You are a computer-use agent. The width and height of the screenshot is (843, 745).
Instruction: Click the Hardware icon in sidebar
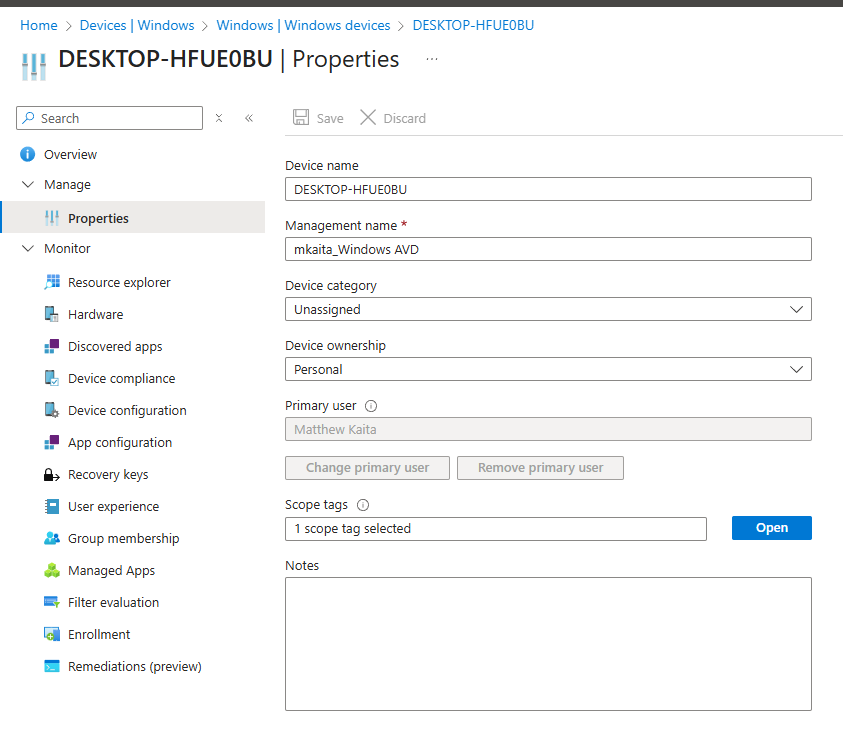pos(52,315)
